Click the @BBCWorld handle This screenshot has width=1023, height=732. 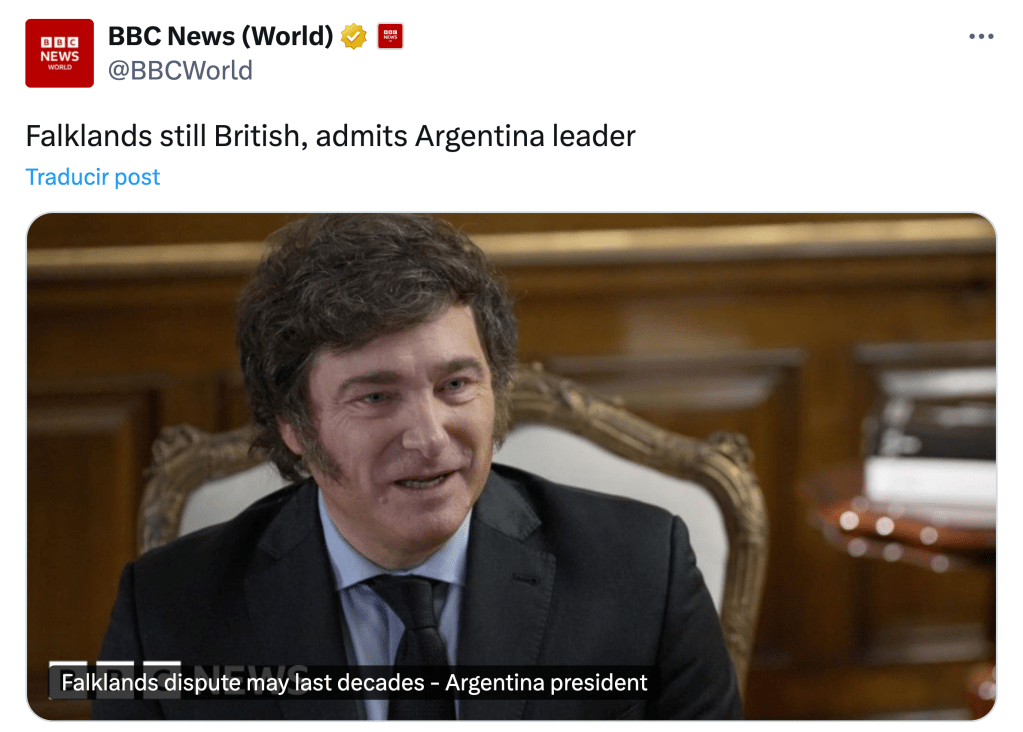click(x=180, y=70)
